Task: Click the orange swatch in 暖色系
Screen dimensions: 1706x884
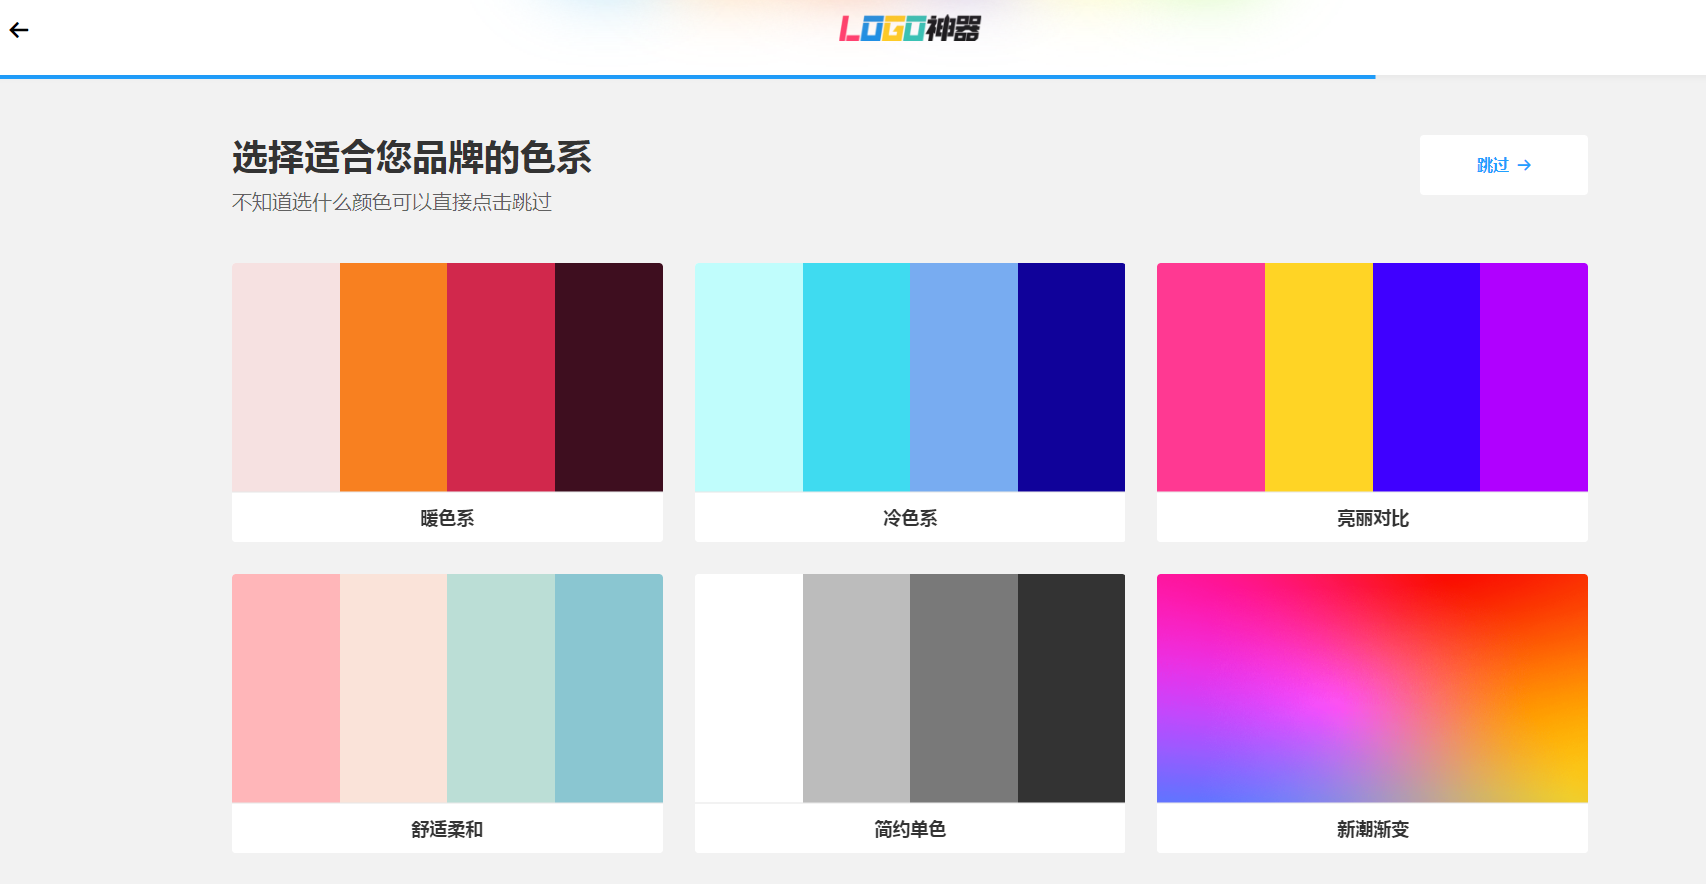Action: click(393, 377)
